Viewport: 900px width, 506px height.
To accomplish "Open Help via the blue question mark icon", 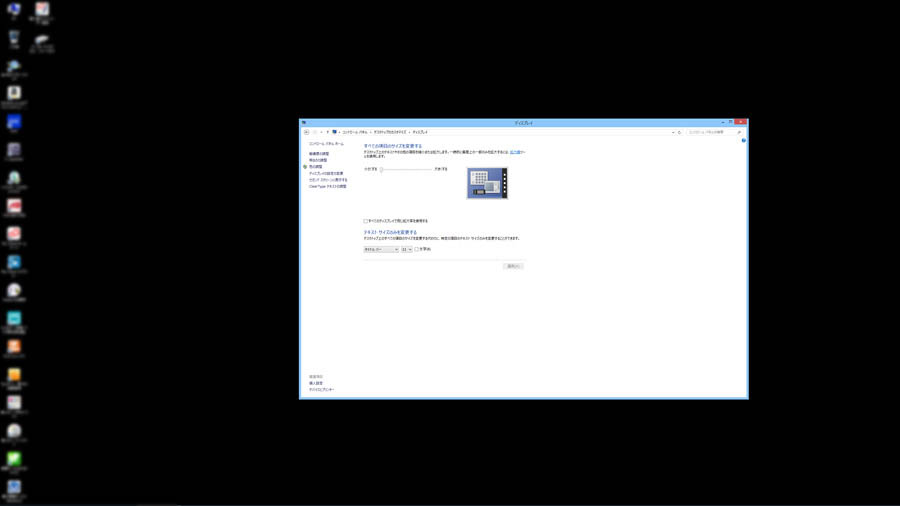I will [x=743, y=140].
